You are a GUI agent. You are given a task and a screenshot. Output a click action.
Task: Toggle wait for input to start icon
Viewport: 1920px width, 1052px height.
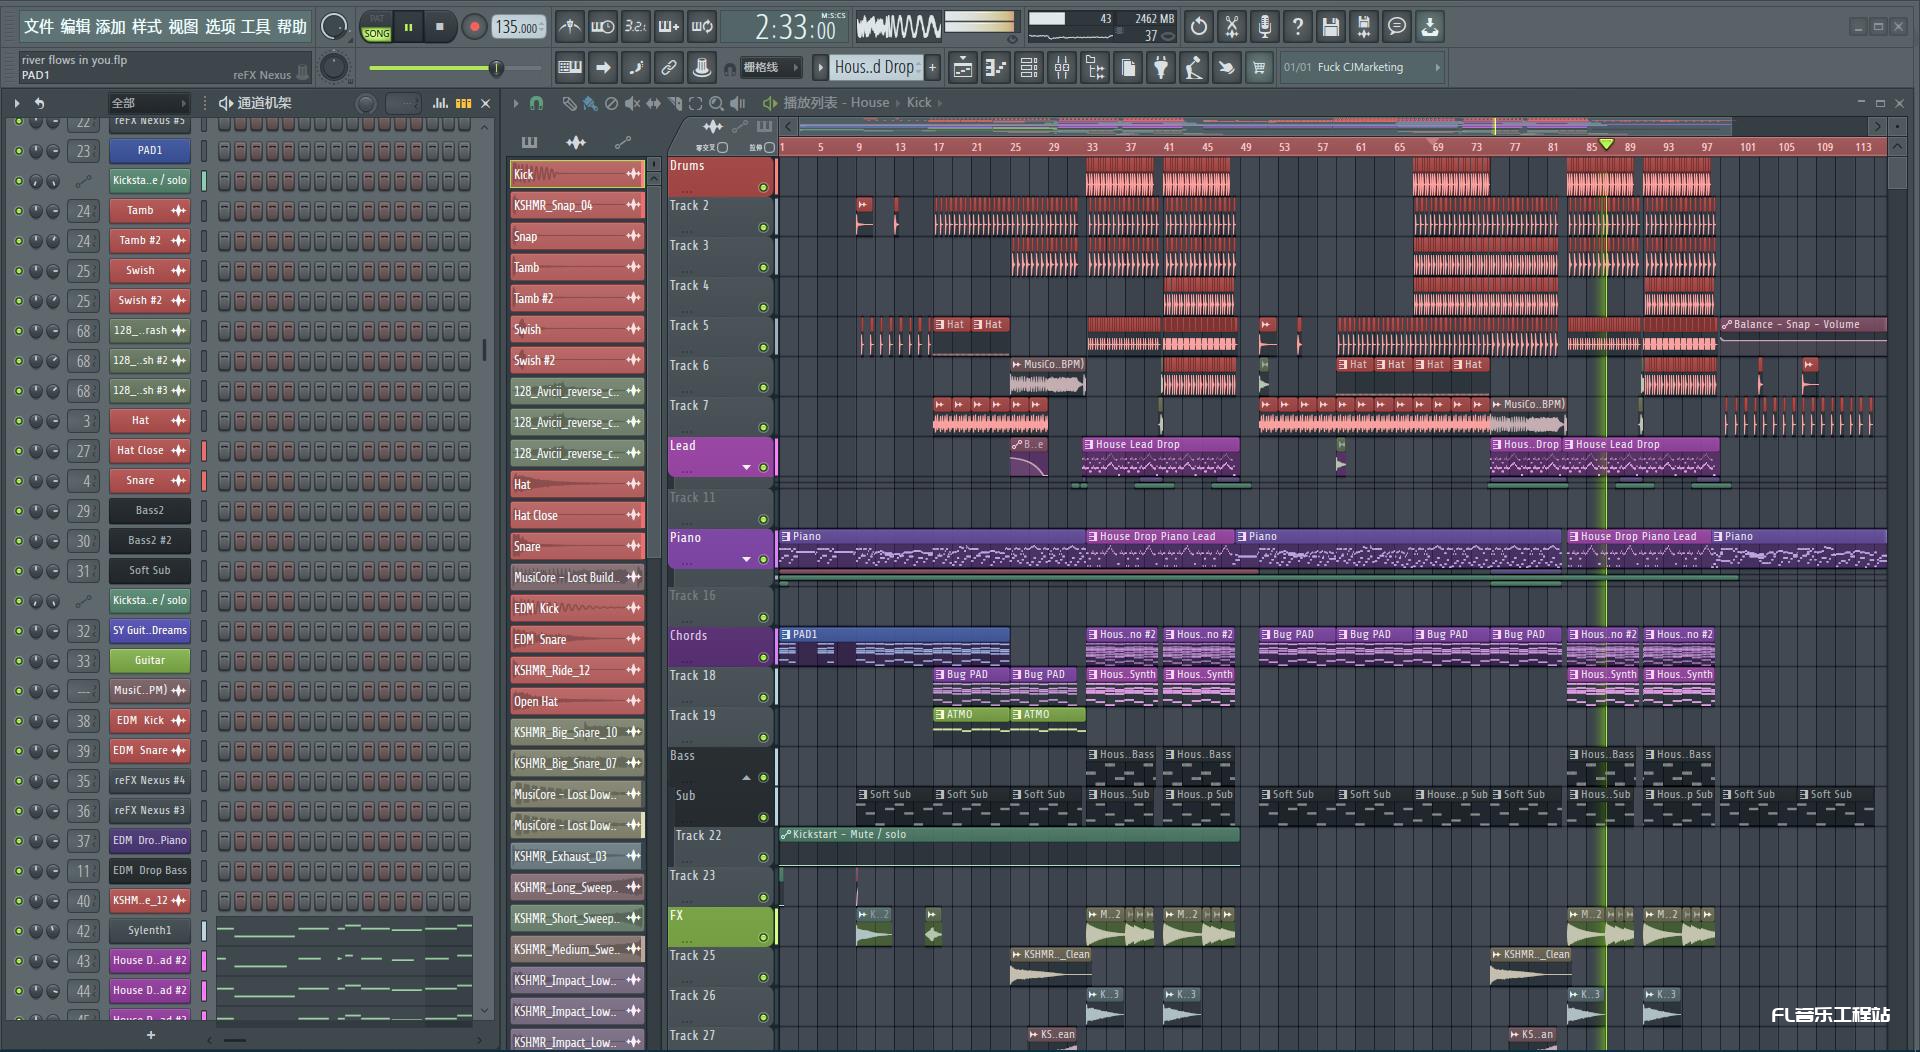[603, 27]
